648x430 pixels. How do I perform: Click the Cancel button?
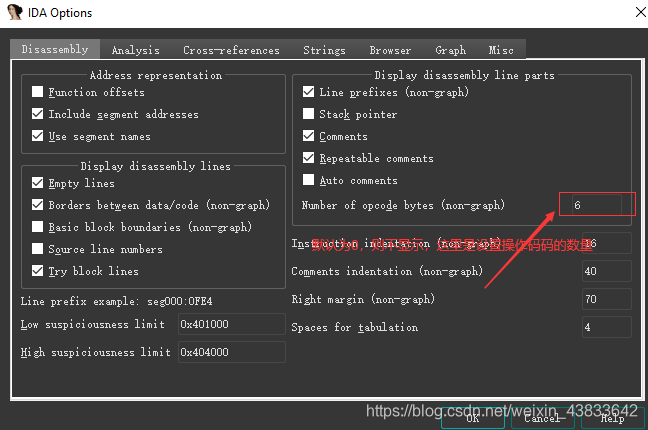coord(543,418)
